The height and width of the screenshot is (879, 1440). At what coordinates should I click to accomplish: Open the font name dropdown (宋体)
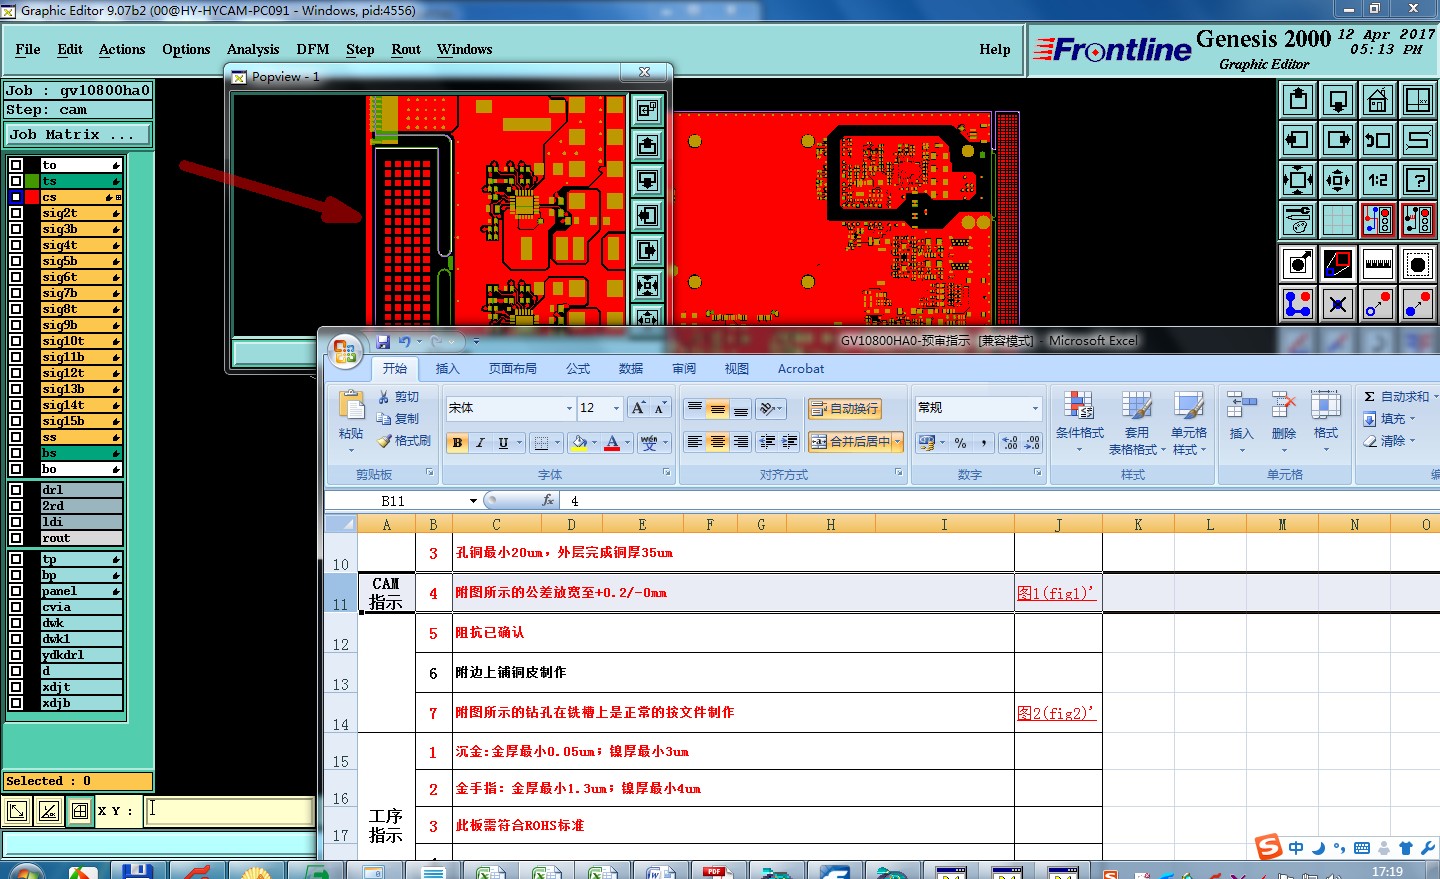pyautogui.click(x=569, y=408)
